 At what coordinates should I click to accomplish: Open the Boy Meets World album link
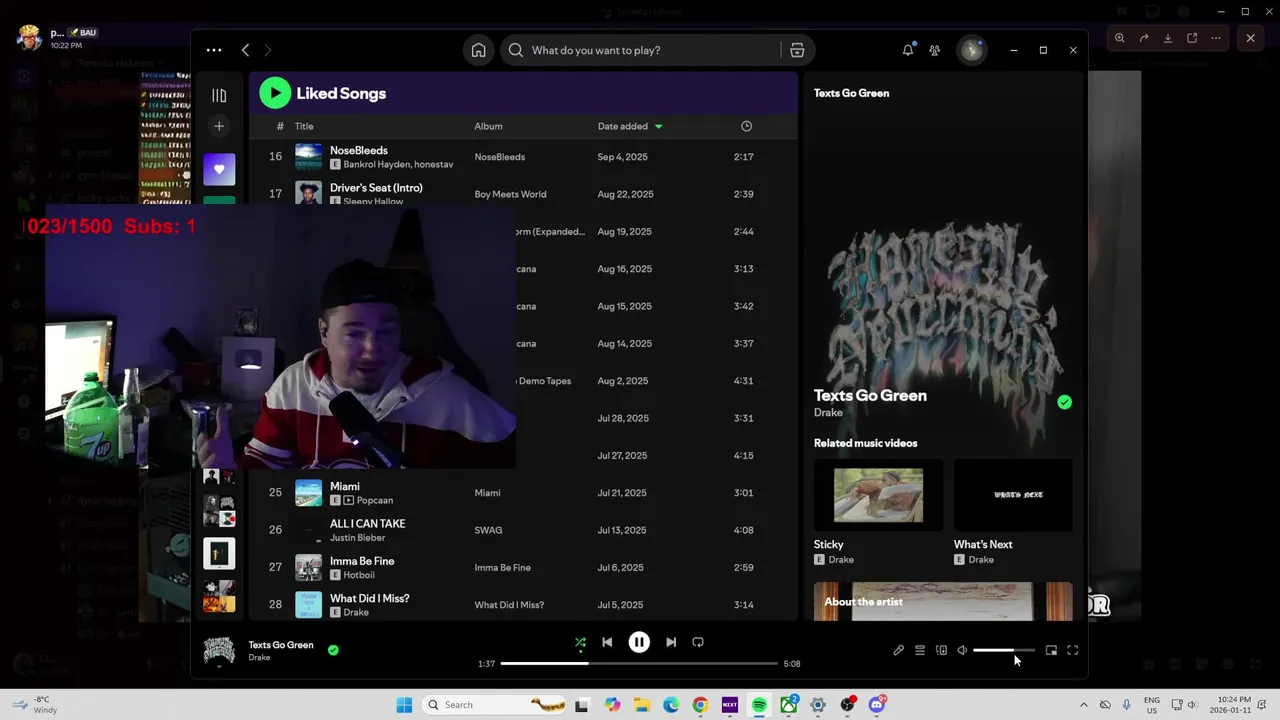(510, 194)
